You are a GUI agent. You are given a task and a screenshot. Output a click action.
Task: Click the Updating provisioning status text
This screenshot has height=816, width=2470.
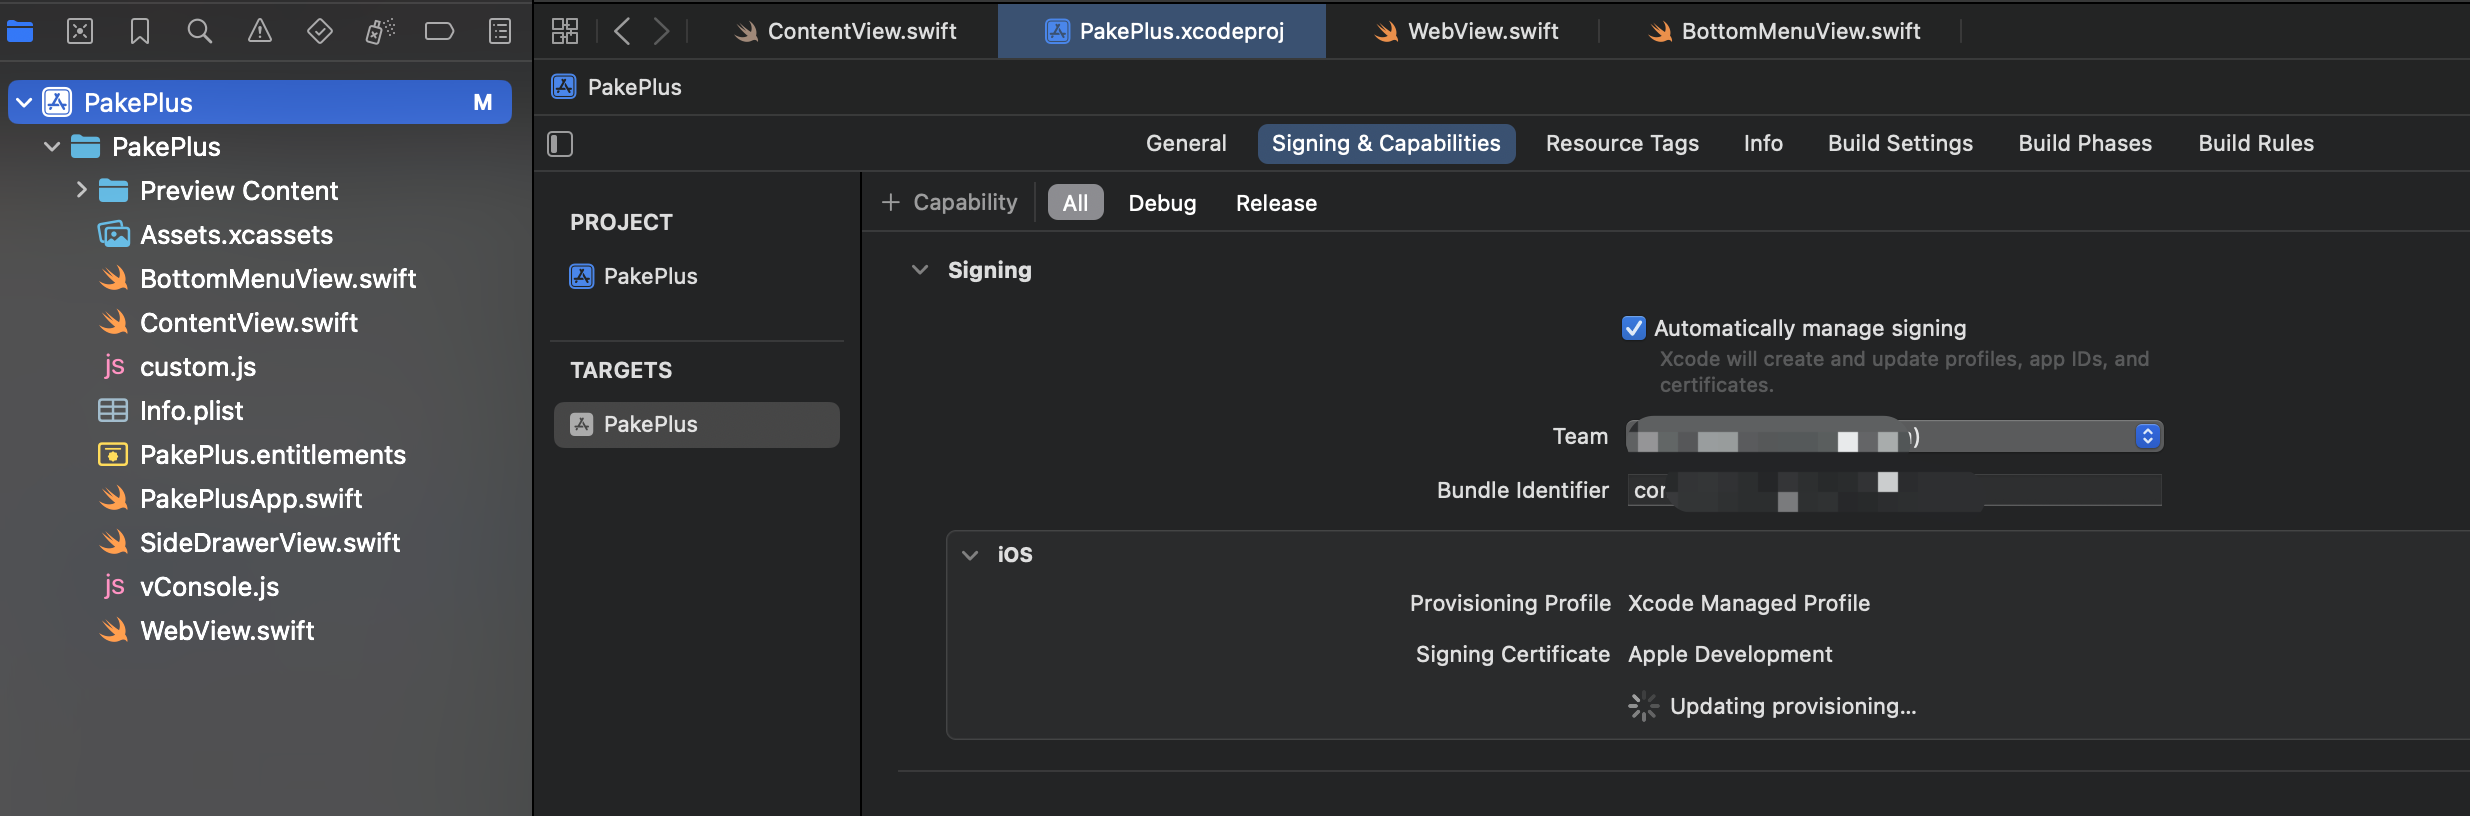click(x=1793, y=706)
